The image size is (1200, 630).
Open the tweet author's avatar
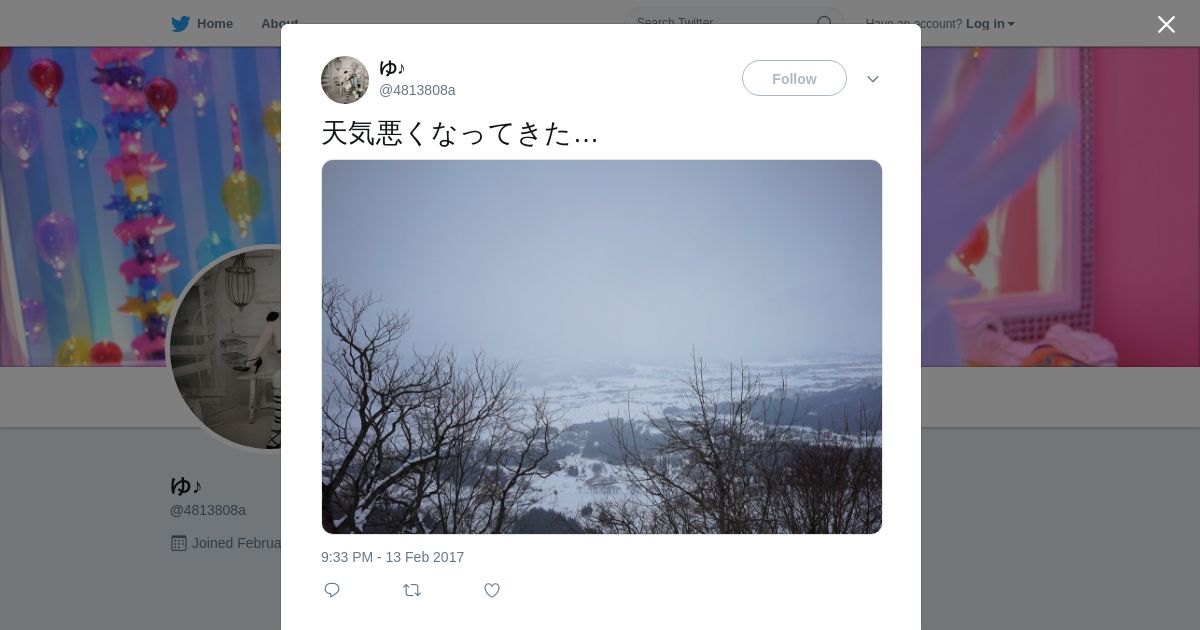point(345,80)
